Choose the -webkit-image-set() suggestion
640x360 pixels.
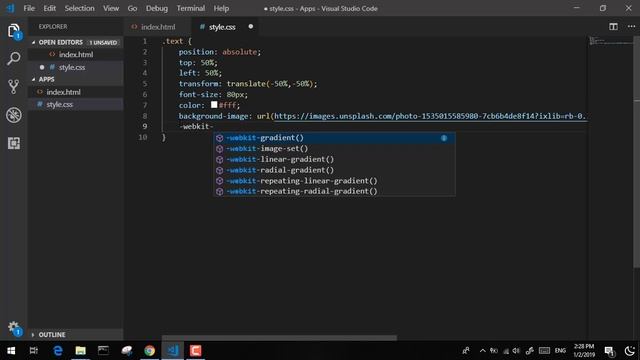point(334,149)
